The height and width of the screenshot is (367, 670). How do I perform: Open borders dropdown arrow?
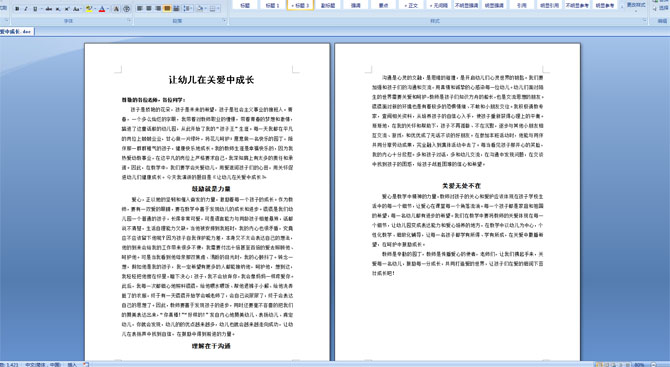(x=219, y=9)
